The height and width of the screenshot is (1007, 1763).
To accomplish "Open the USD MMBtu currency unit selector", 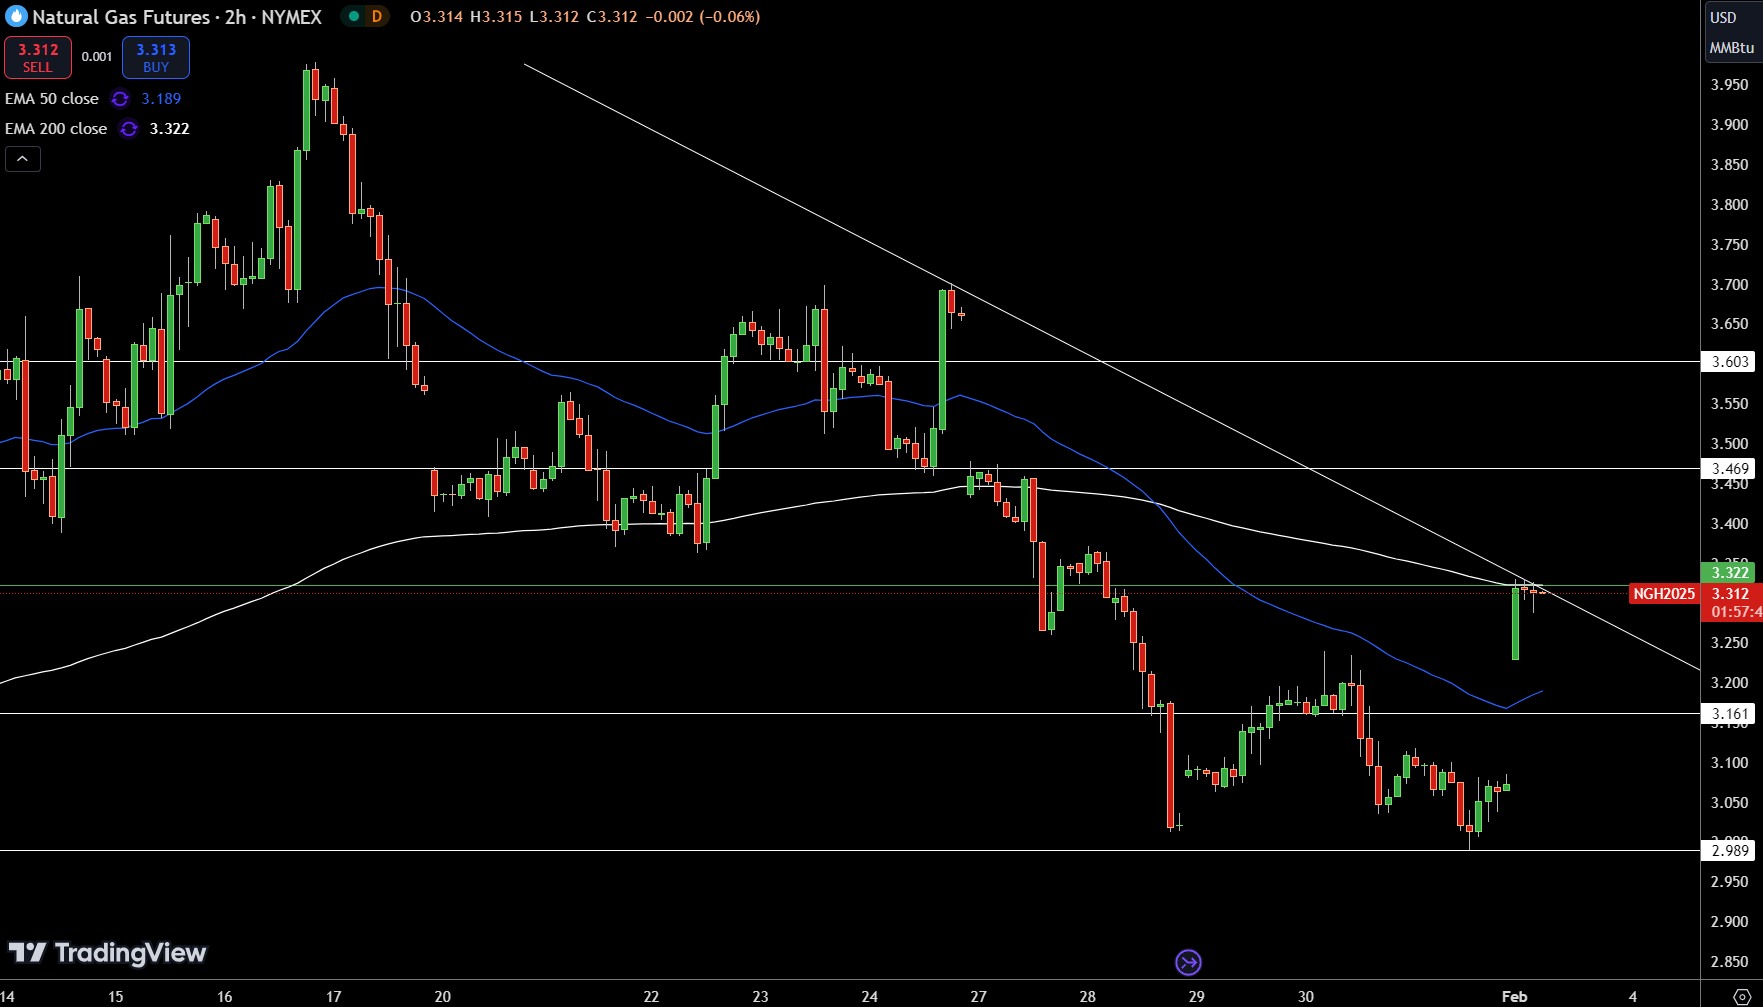I will (1732, 32).
